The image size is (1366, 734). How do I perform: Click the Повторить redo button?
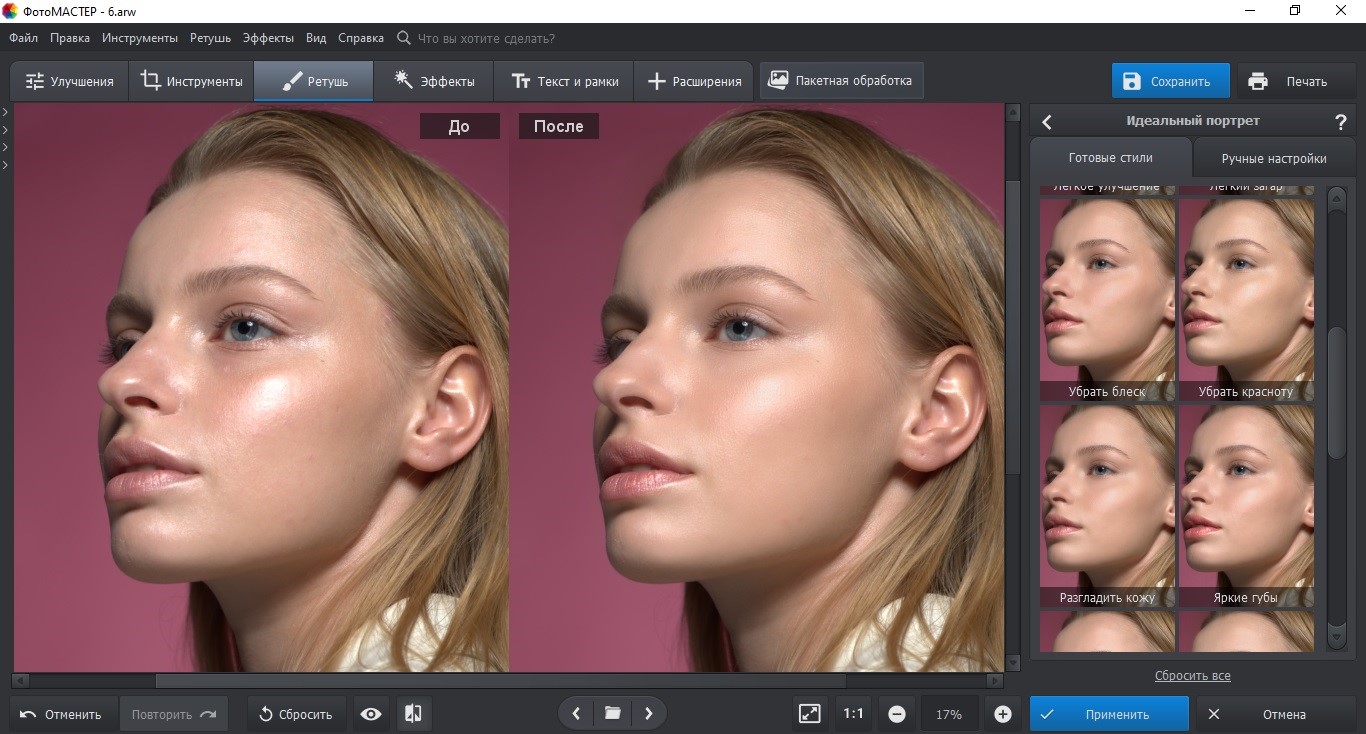[174, 714]
